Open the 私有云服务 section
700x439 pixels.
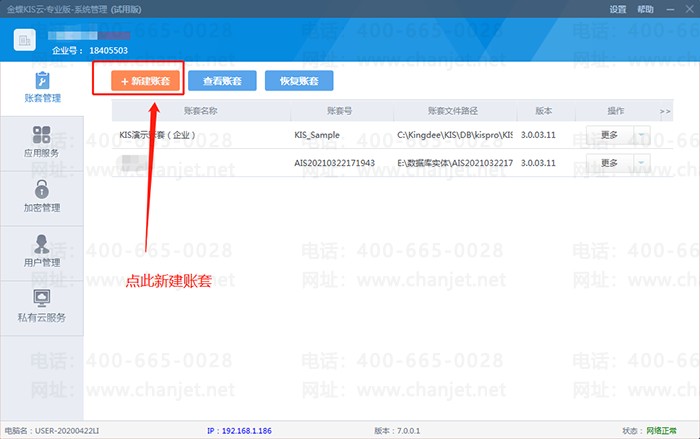coord(42,308)
